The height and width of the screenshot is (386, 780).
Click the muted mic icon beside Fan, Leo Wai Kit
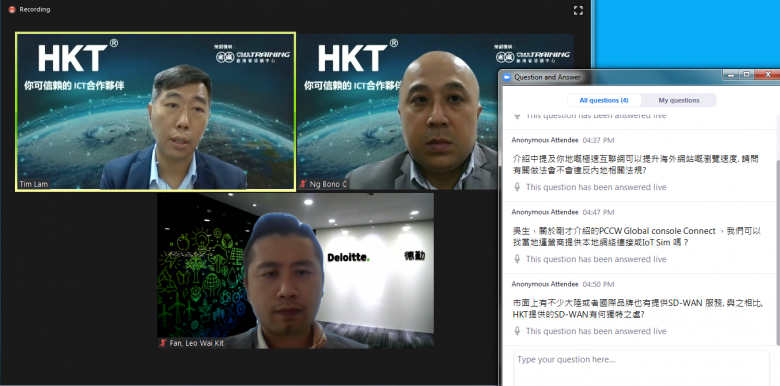coord(163,343)
